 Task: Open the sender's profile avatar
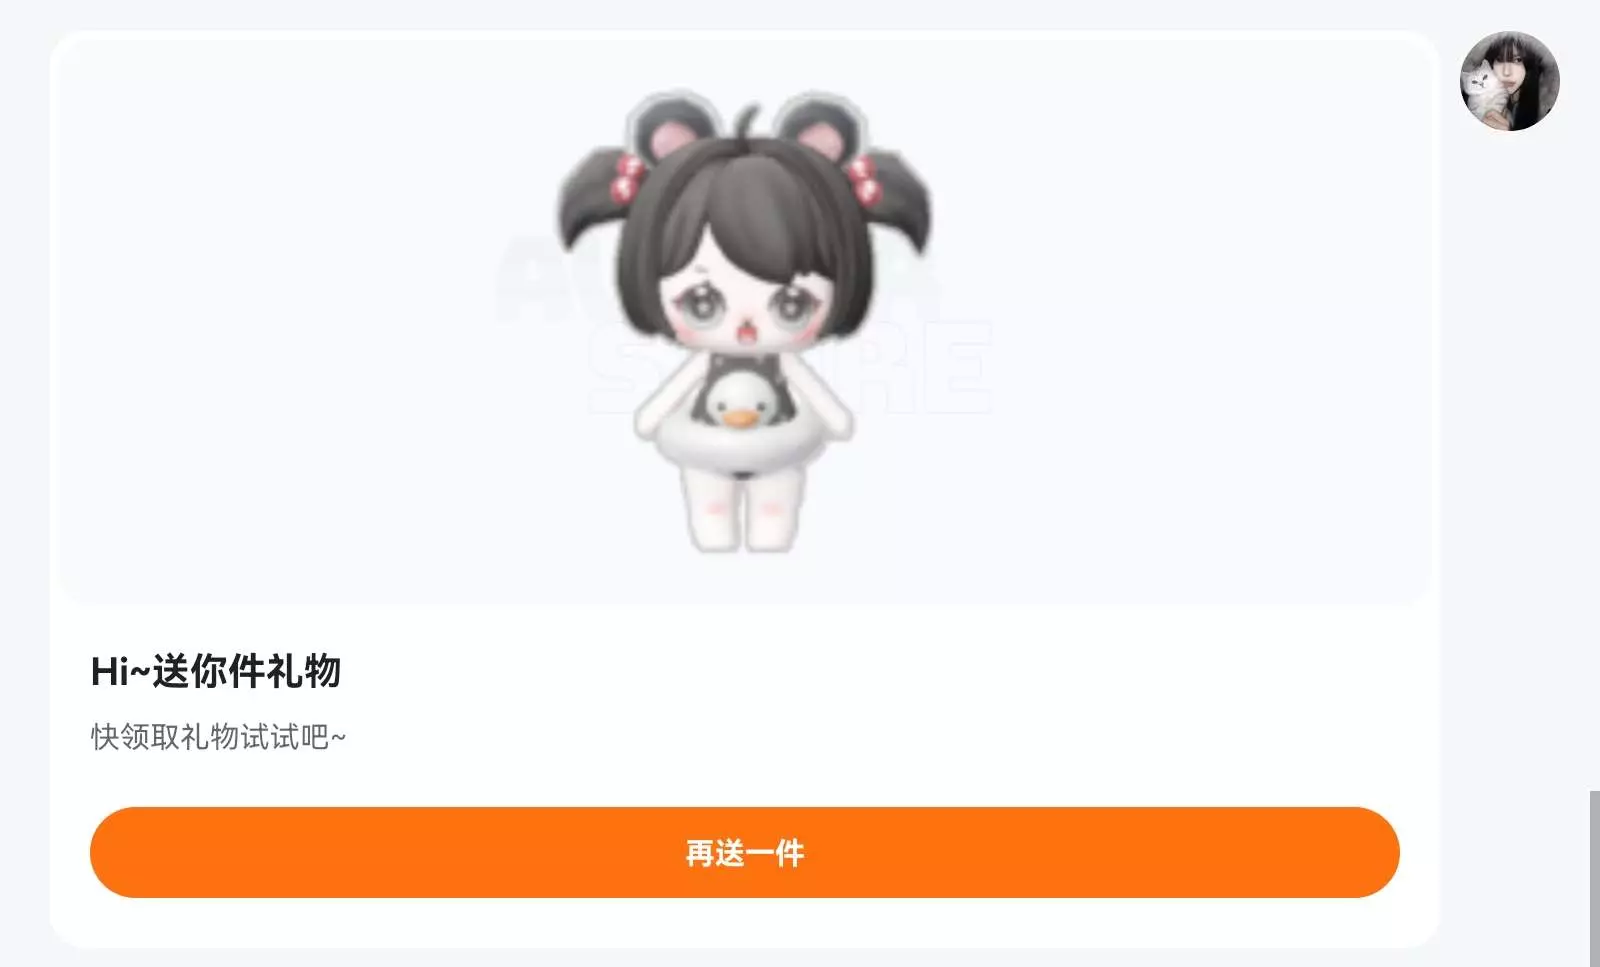pyautogui.click(x=1509, y=81)
